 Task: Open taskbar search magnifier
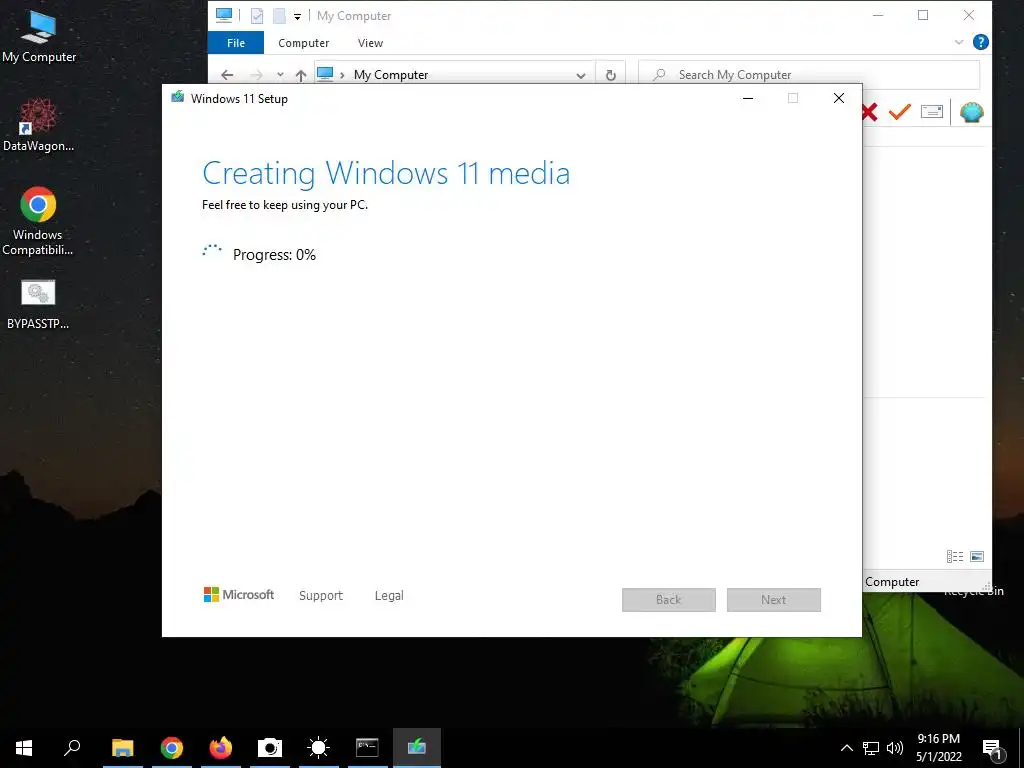click(72, 748)
